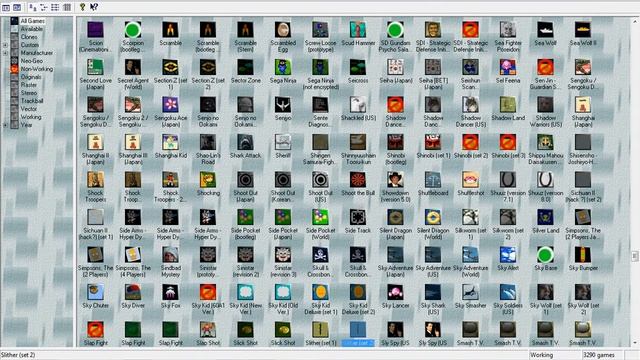Viewport: 640px width, 360px height.
Task: Select the Sector Zone game icon
Action: (x=245, y=67)
